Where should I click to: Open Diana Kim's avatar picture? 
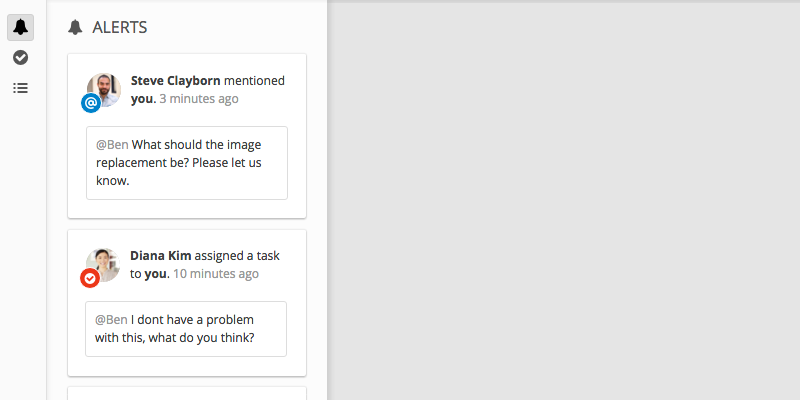[103, 265]
